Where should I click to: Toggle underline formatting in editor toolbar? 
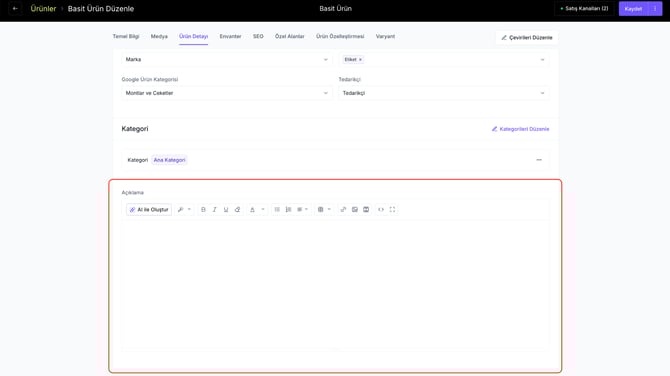pos(226,209)
